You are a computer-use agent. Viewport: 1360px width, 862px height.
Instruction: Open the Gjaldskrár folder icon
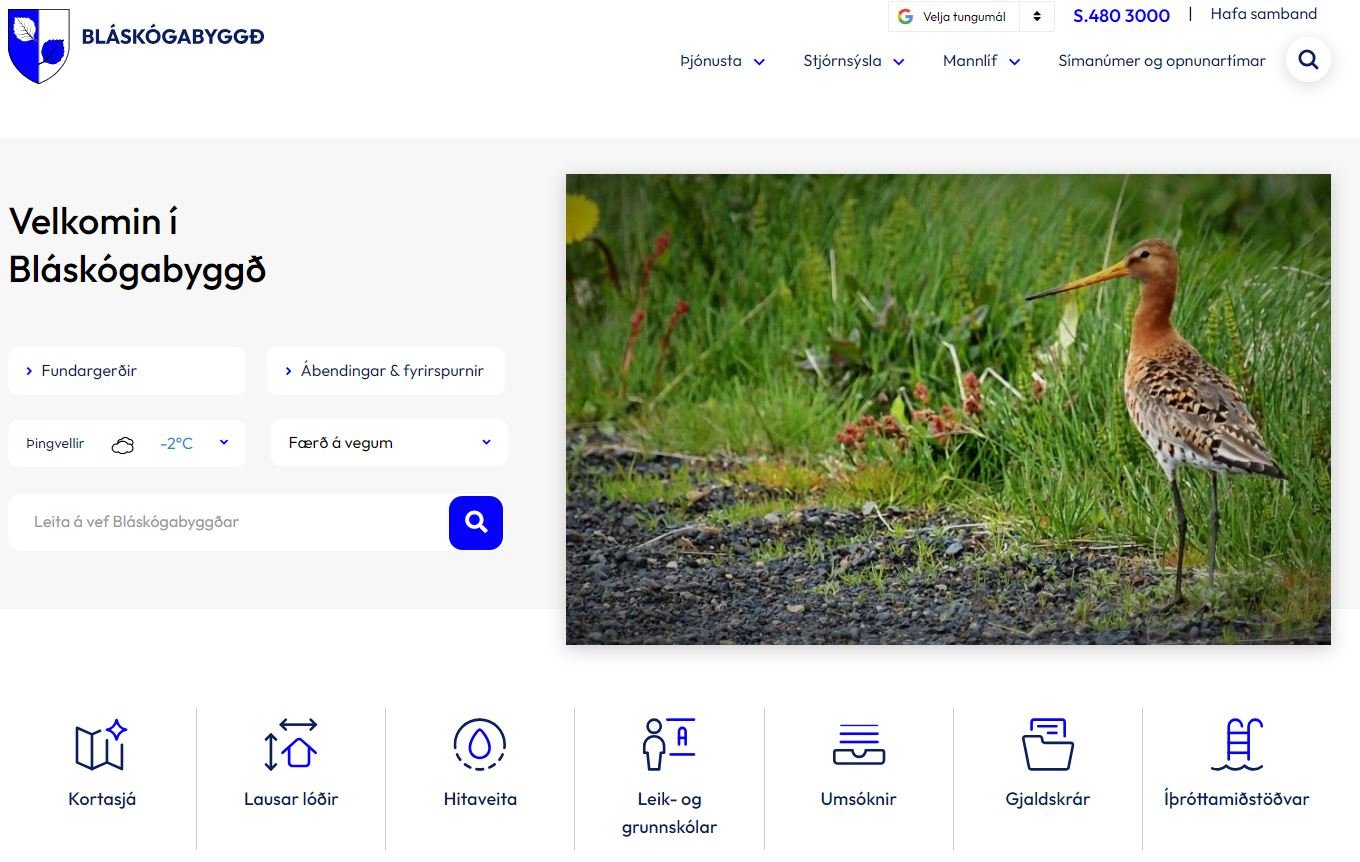click(x=1047, y=745)
